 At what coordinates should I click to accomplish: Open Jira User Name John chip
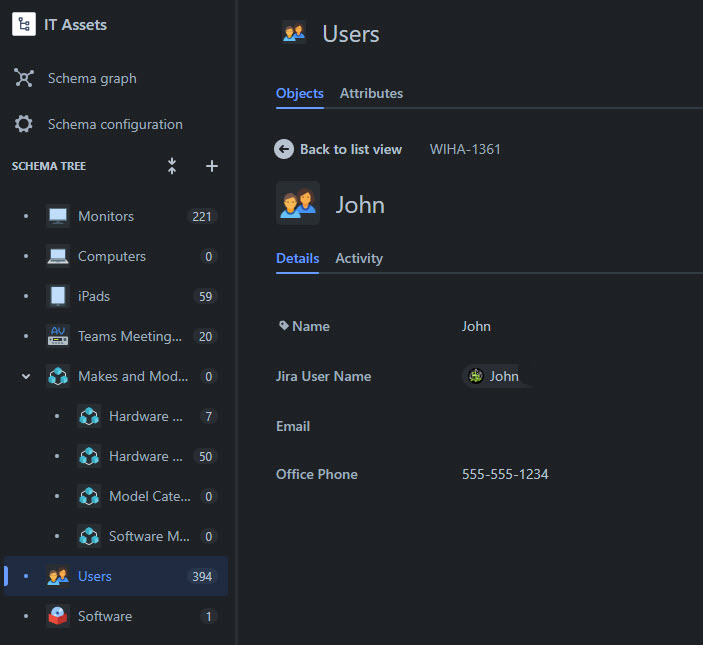click(495, 376)
